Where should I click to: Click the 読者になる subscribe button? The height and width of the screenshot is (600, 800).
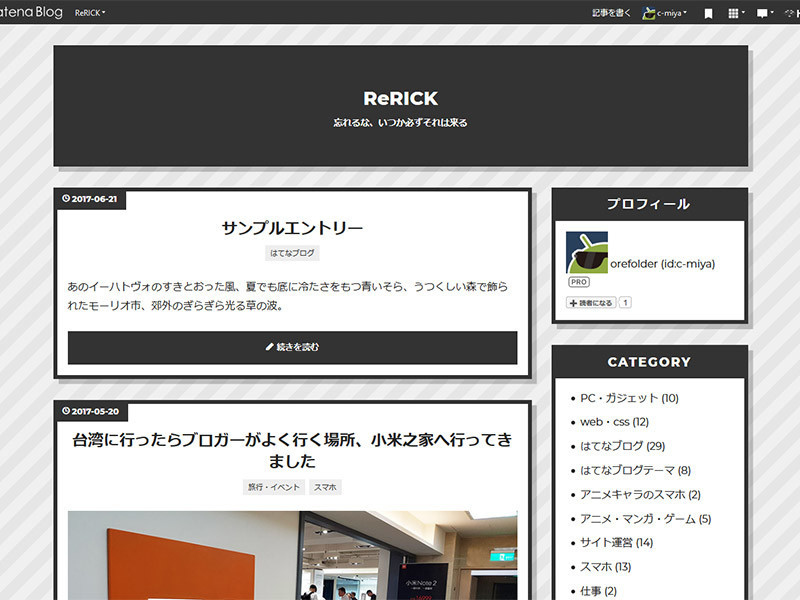[591, 303]
